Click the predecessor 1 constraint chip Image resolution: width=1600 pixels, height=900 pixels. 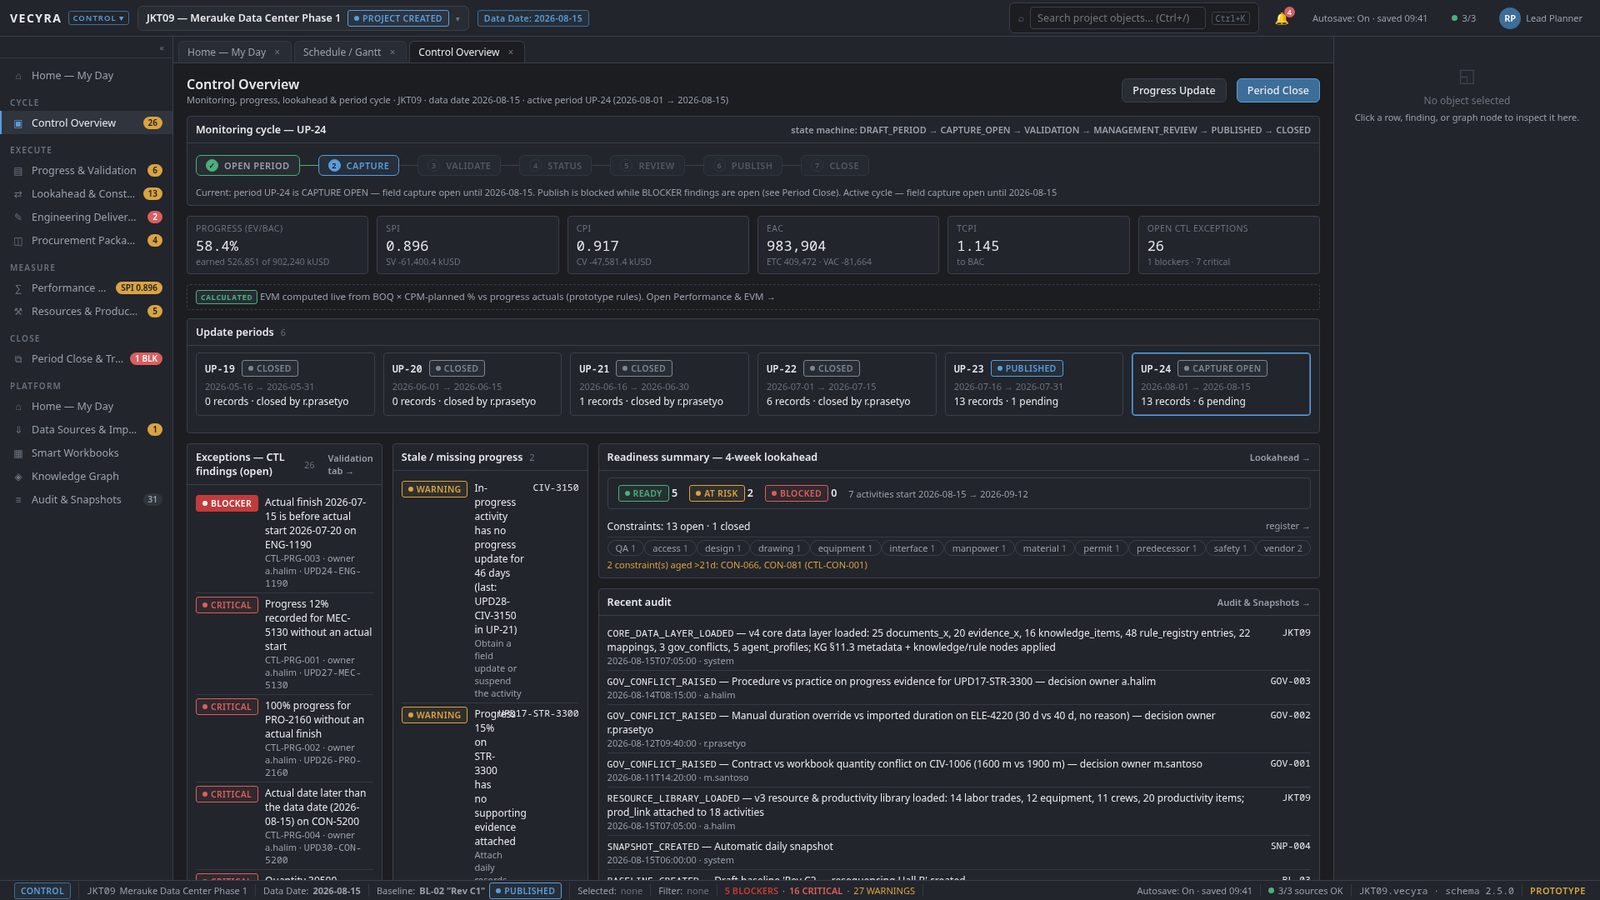point(1166,548)
